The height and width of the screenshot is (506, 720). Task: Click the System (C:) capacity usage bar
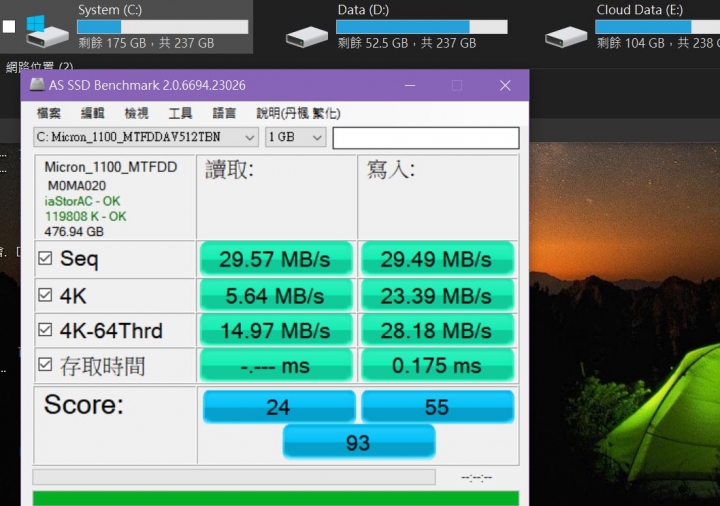pos(163,27)
